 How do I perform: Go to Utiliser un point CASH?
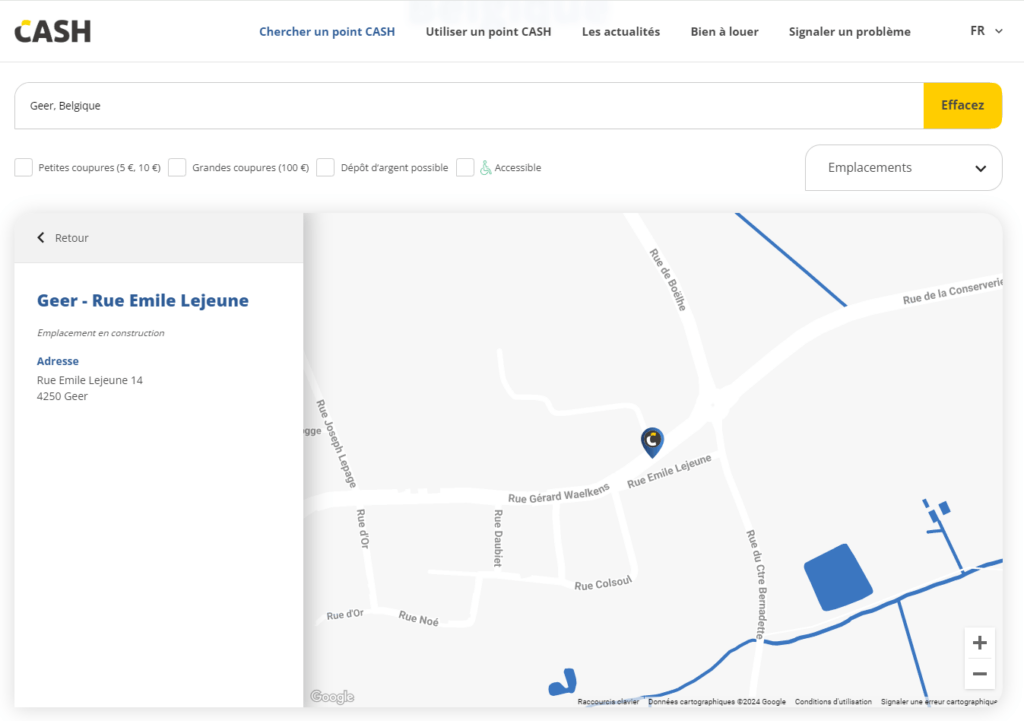(x=488, y=32)
